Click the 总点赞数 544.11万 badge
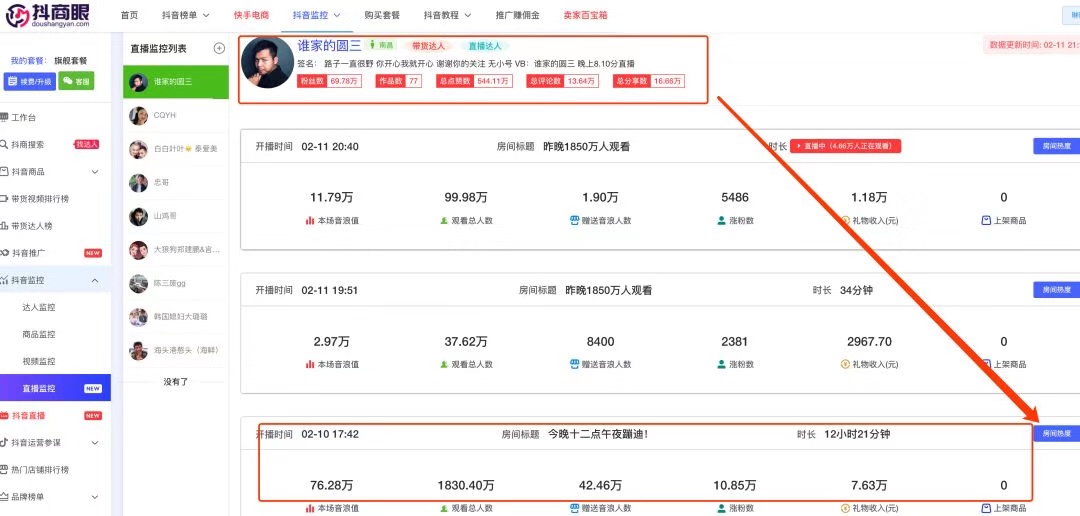This screenshot has height=516, width=1080. pos(475,81)
